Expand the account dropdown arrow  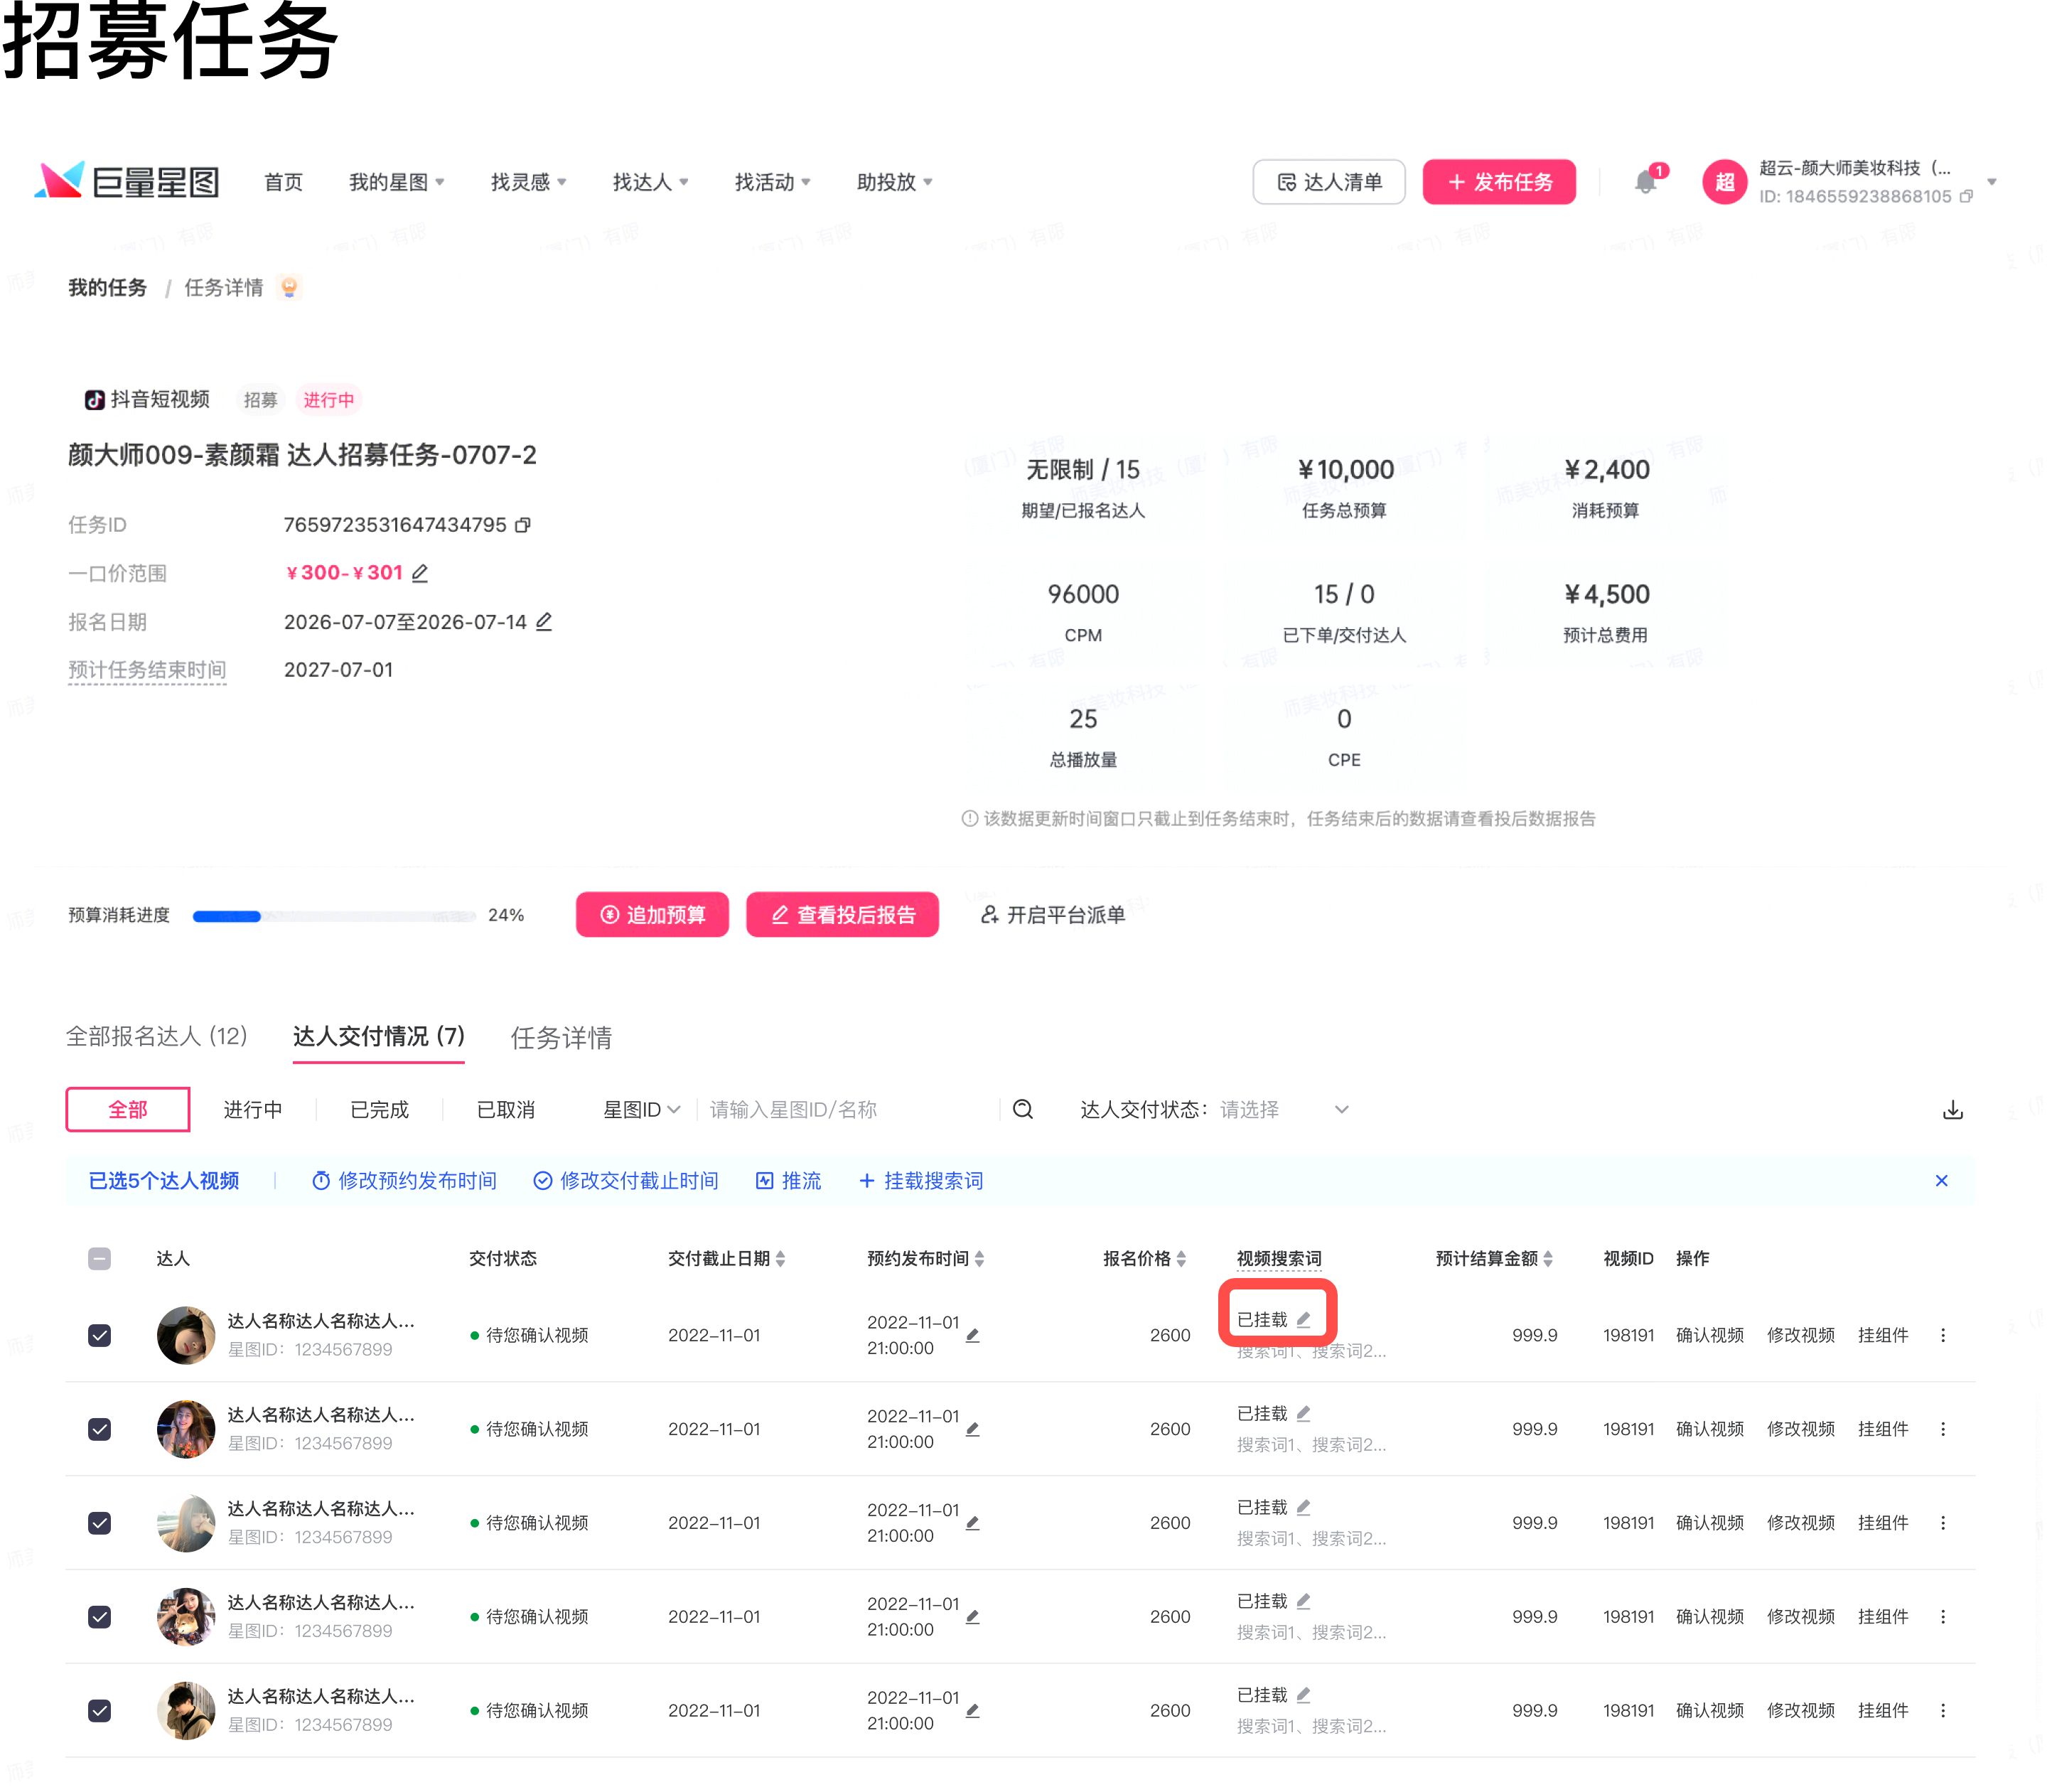click(x=1991, y=182)
